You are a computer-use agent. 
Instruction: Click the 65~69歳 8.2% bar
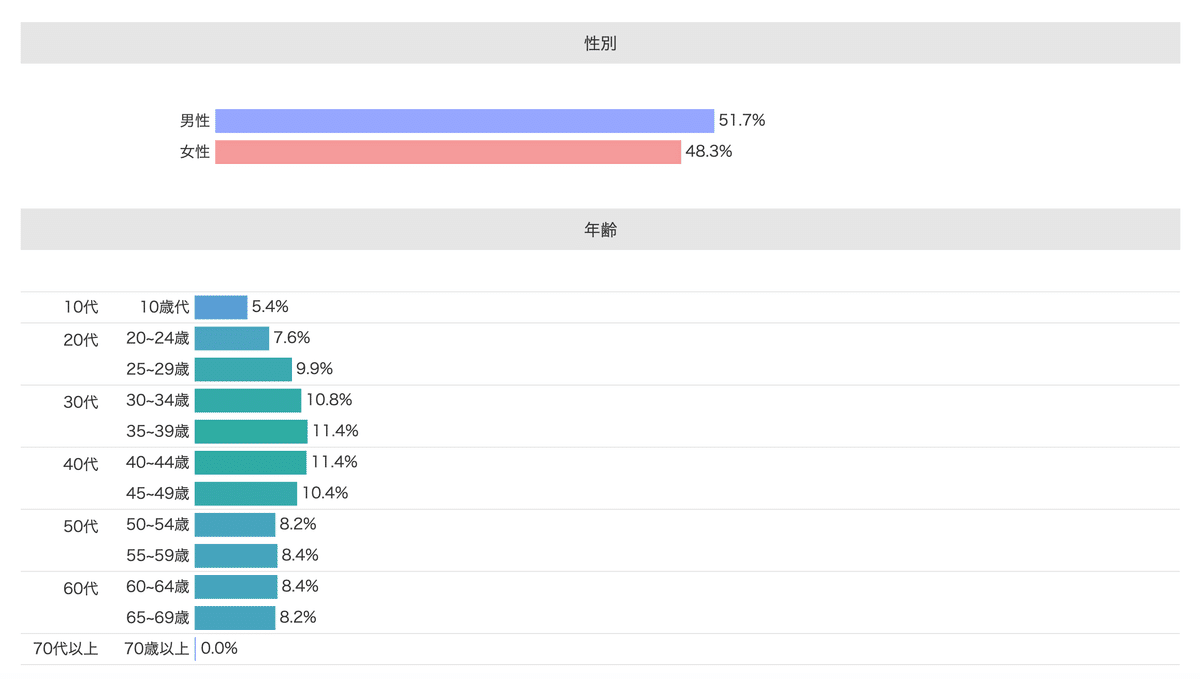235,617
